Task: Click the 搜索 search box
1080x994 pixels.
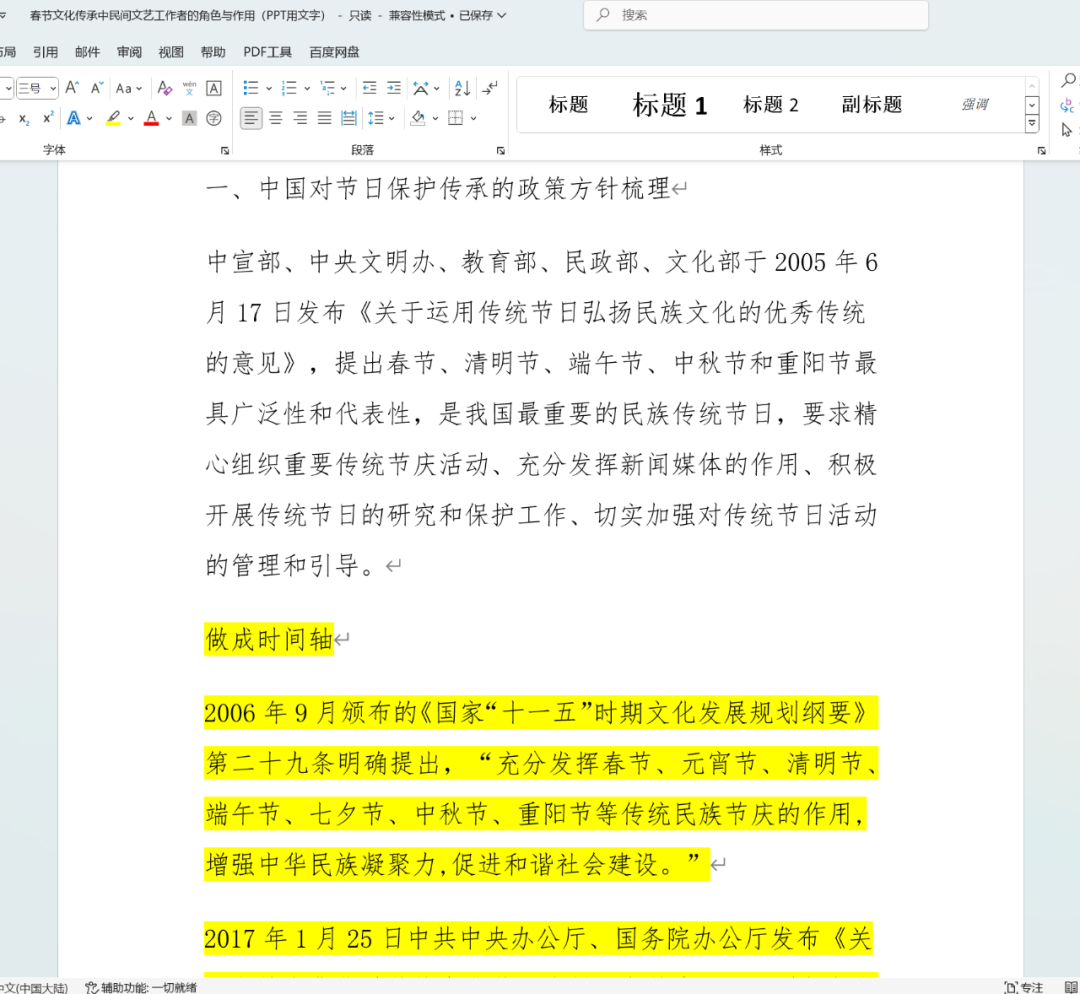Action: (756, 15)
